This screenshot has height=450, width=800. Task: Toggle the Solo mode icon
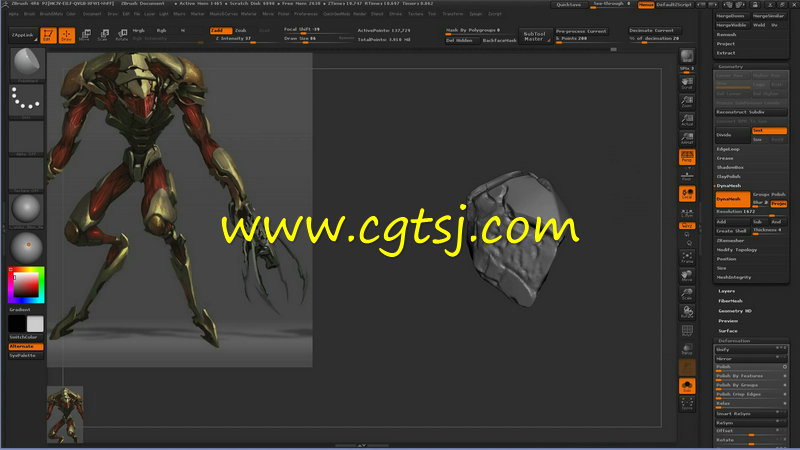(x=687, y=386)
